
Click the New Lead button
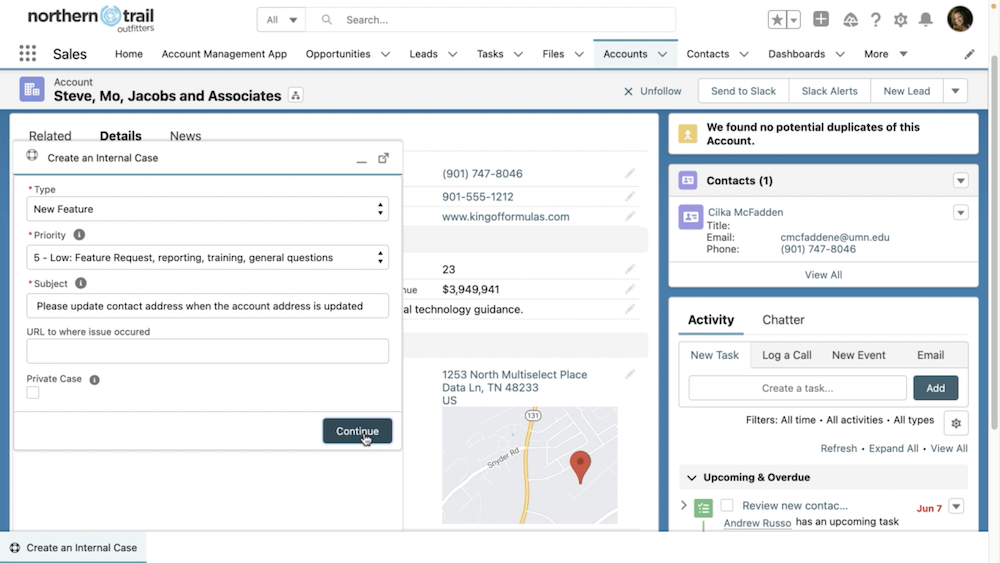(906, 91)
